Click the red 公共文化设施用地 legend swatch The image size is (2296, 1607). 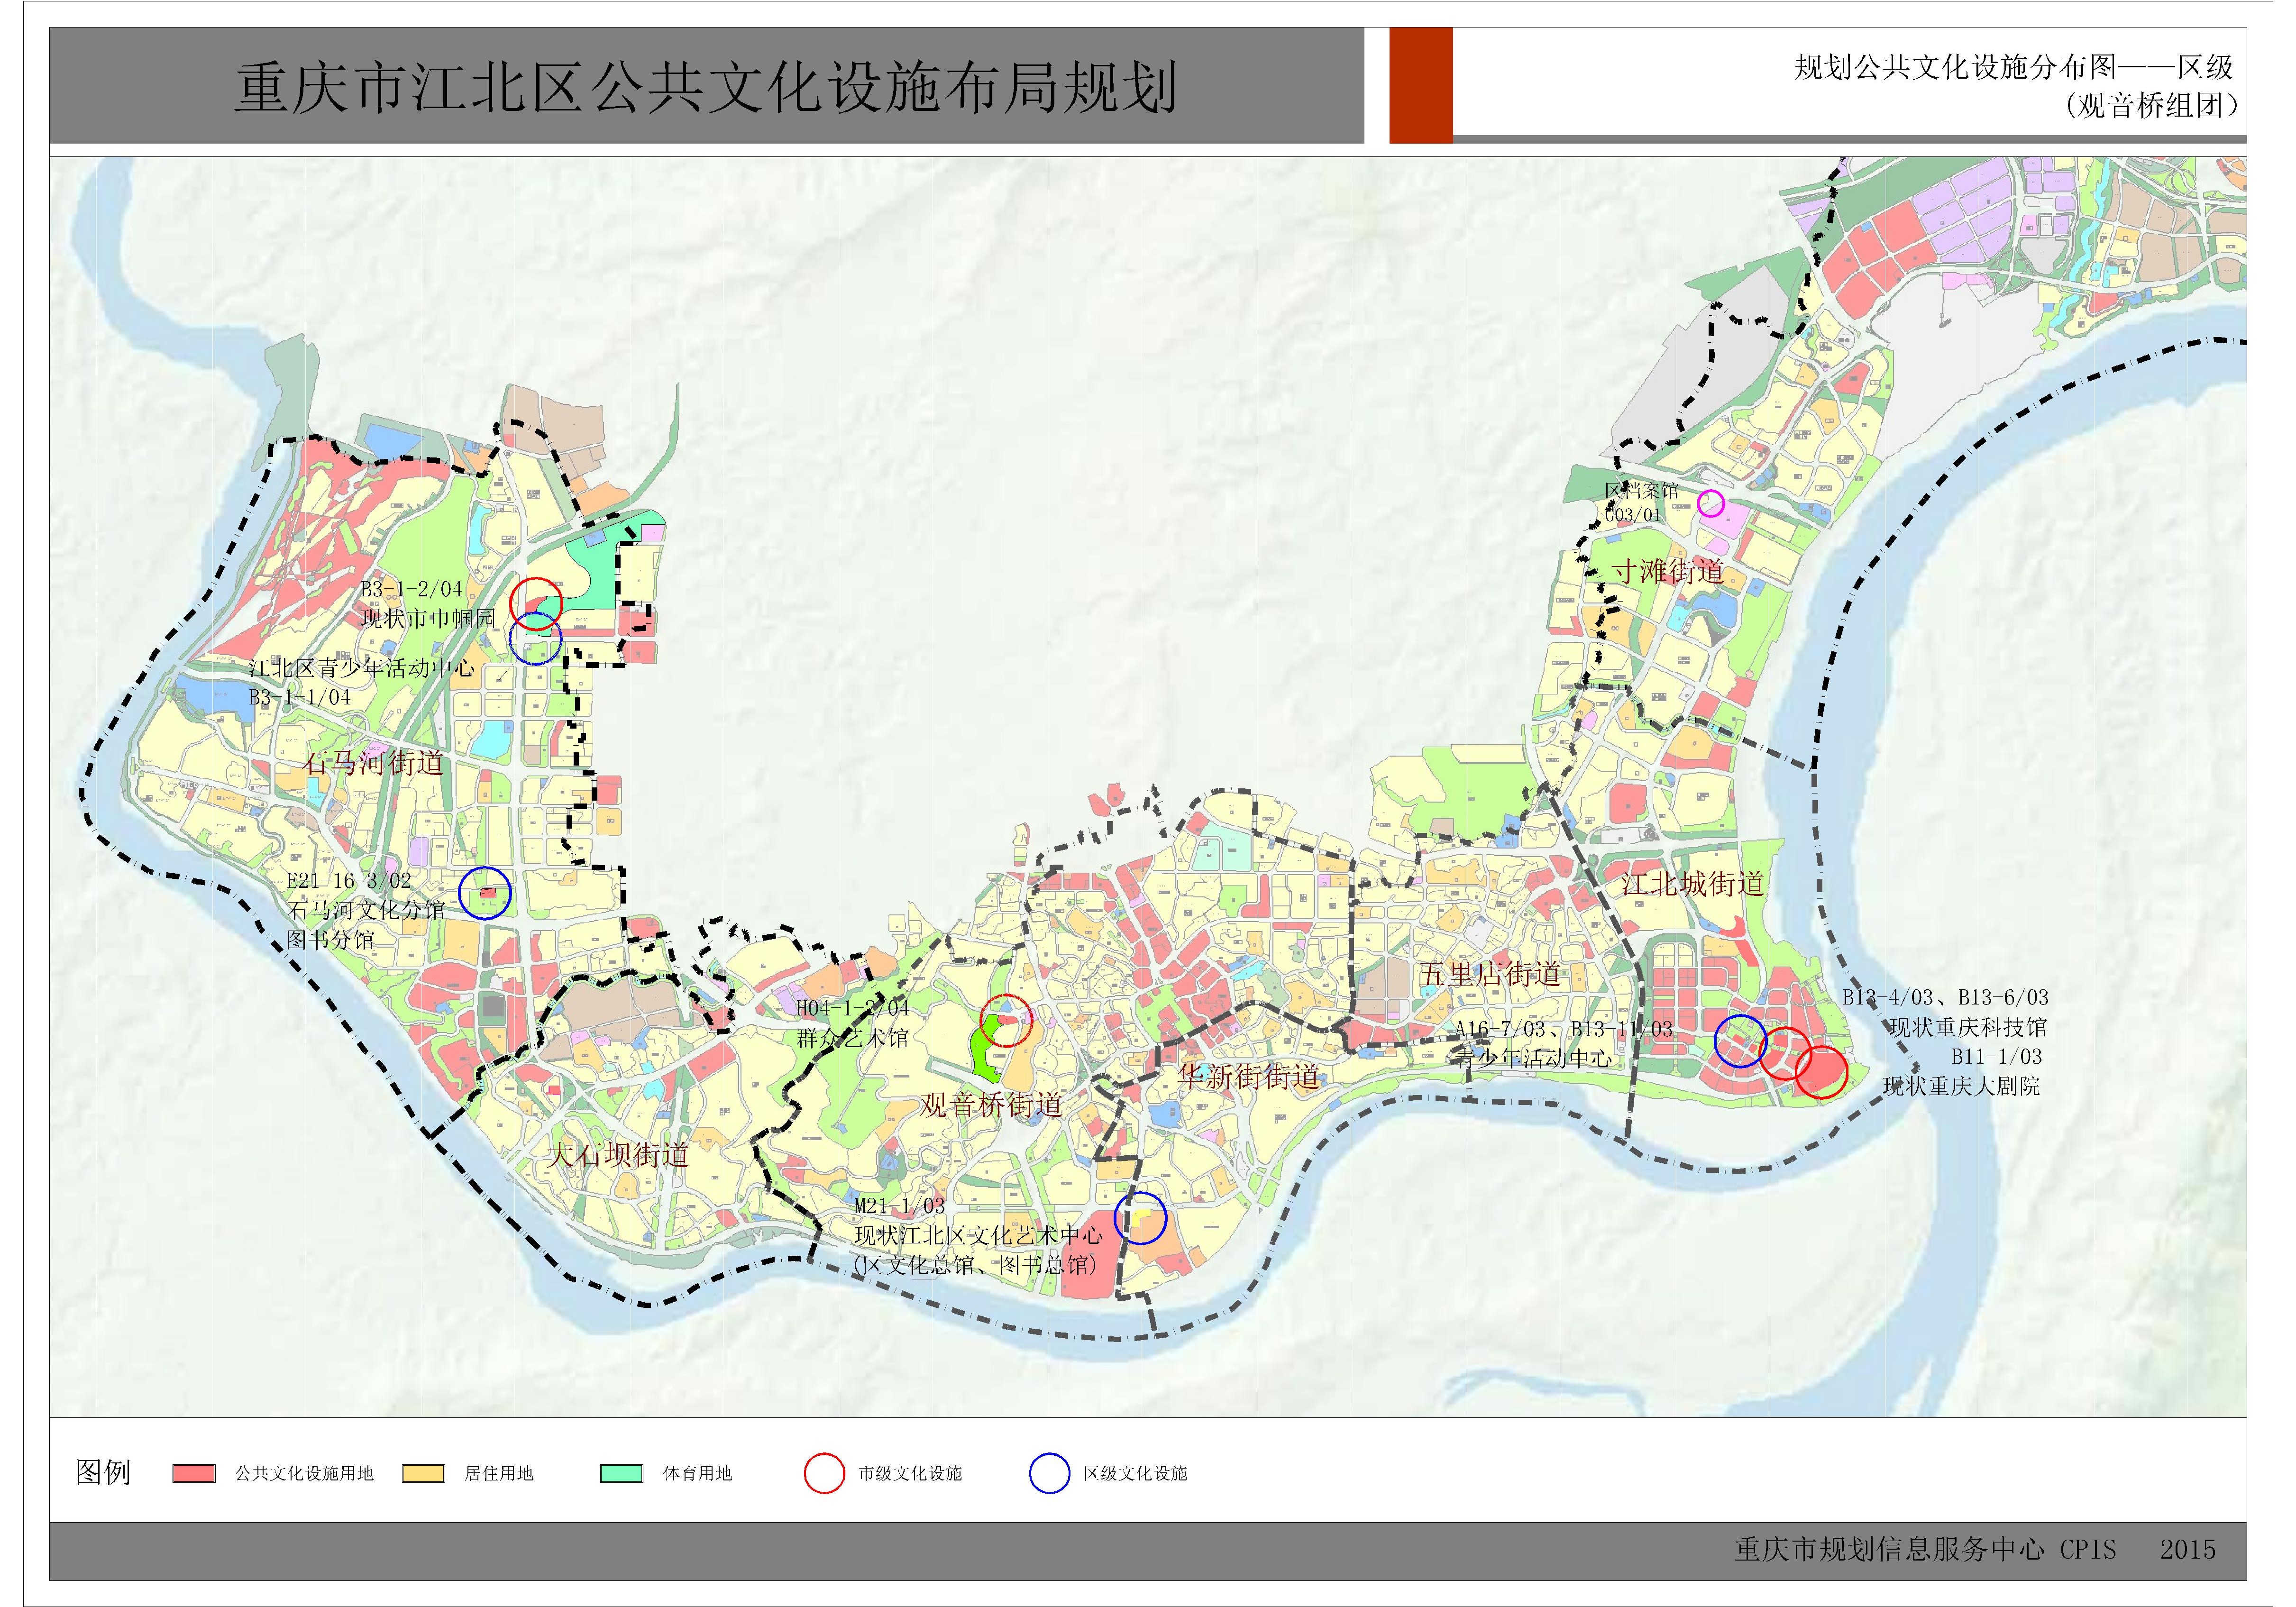pos(193,1473)
